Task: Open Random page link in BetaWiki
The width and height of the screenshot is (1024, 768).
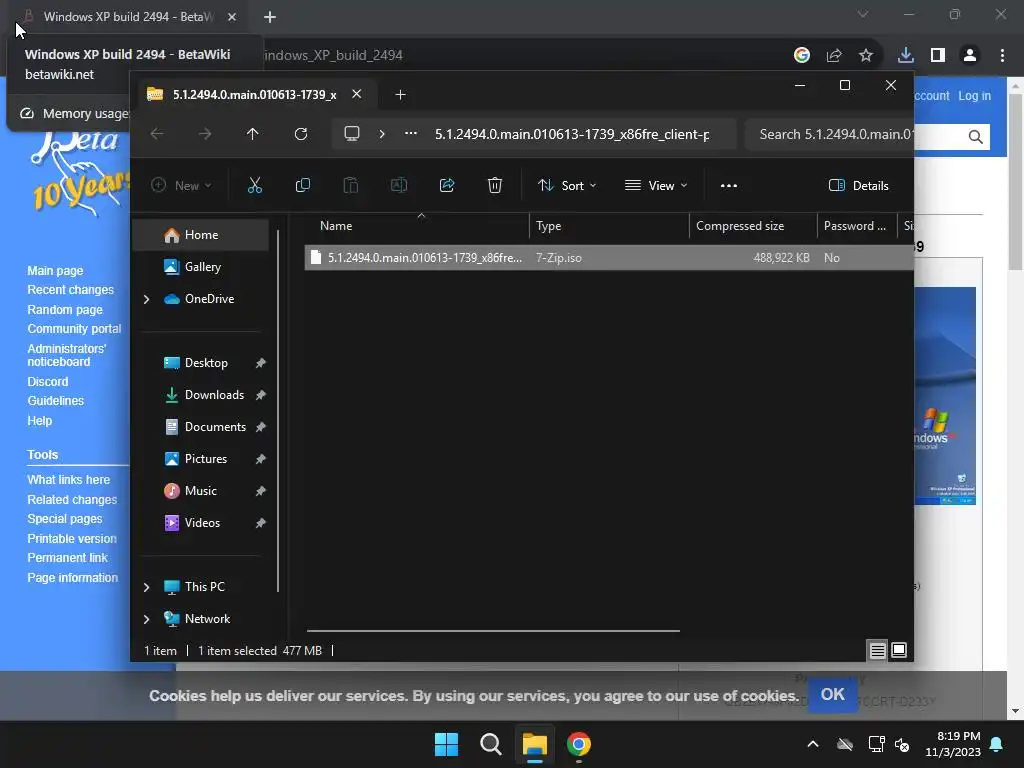Action: [x=65, y=310]
